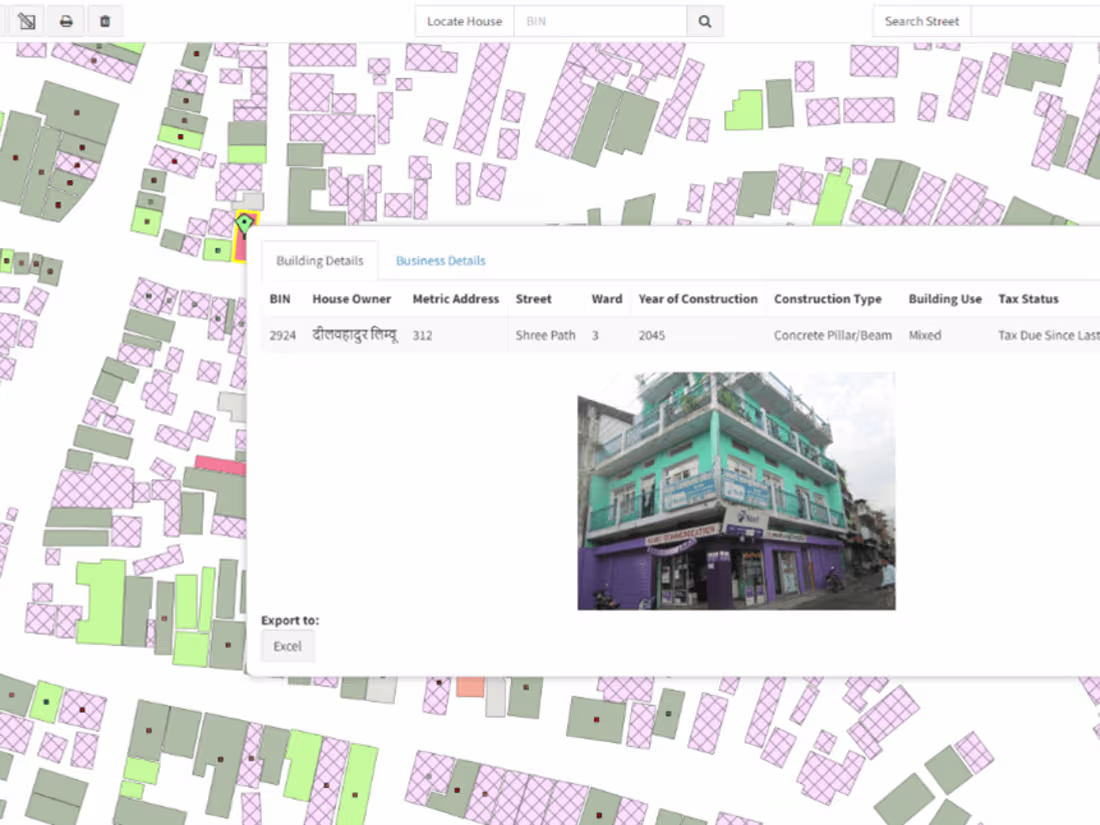Click inside the BIN input field
Image resolution: width=1100 pixels, height=825 pixels.
[600, 20]
